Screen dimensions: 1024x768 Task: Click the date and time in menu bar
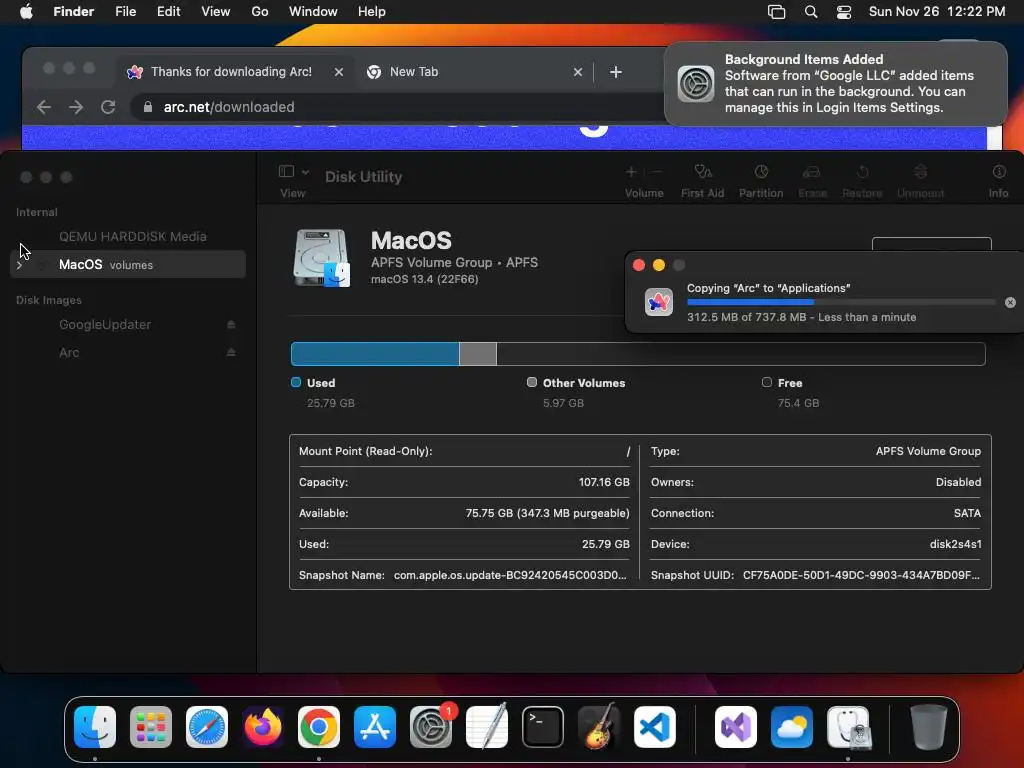pyautogui.click(x=936, y=12)
